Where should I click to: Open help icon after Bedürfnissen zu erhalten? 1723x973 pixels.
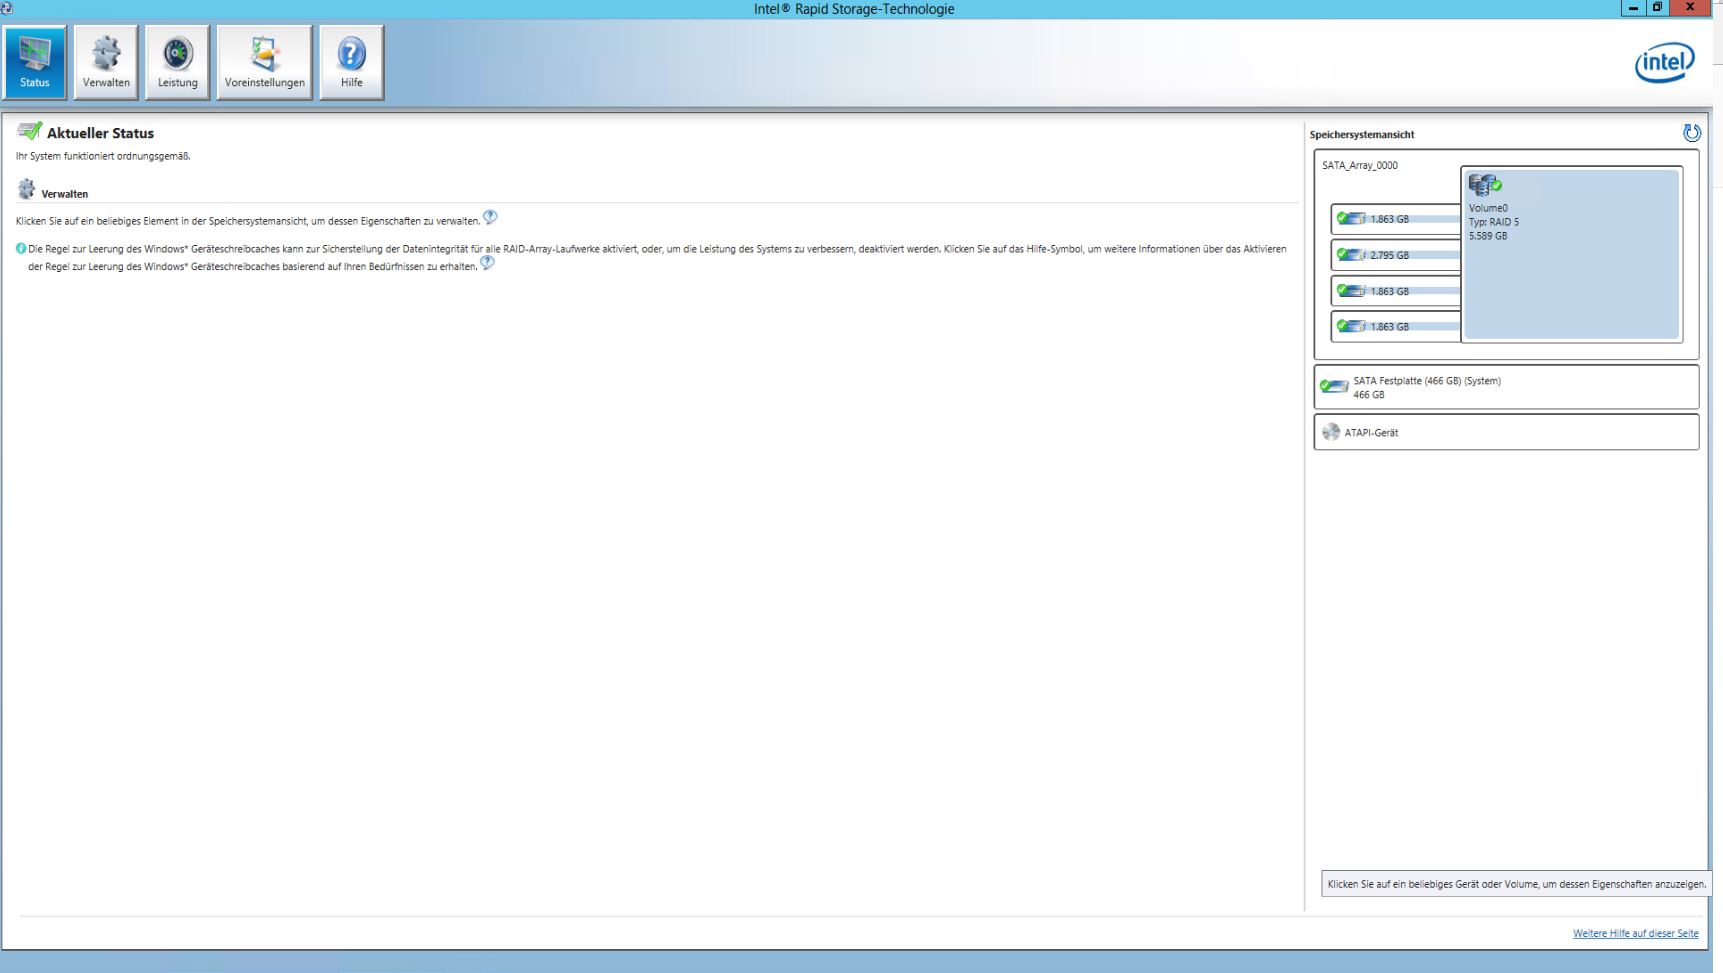[487, 263]
